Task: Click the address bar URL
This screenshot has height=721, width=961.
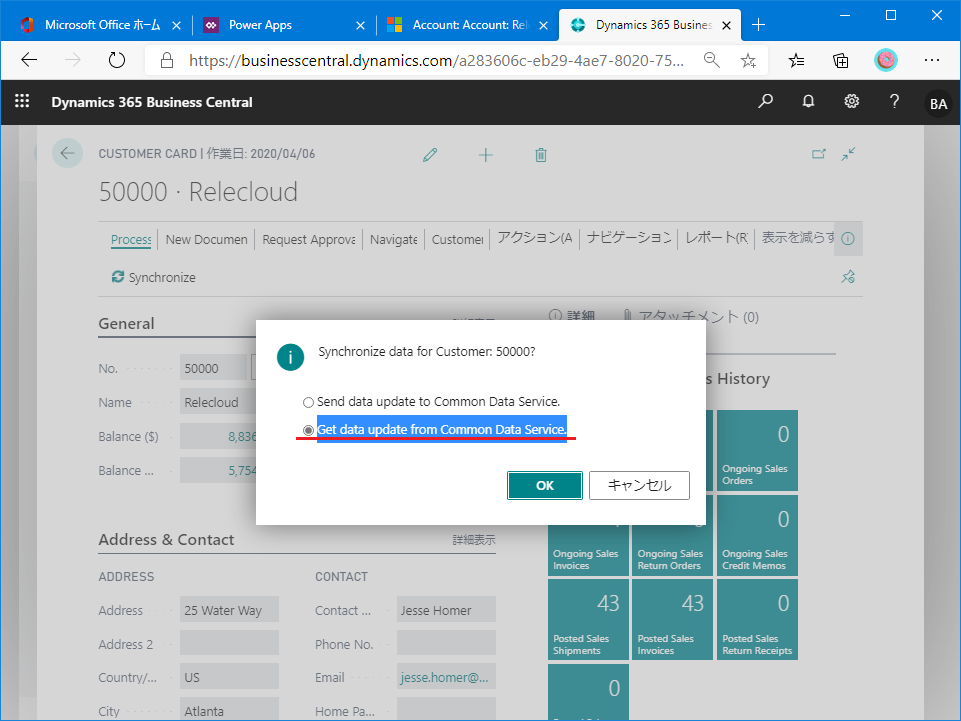Action: (x=436, y=60)
